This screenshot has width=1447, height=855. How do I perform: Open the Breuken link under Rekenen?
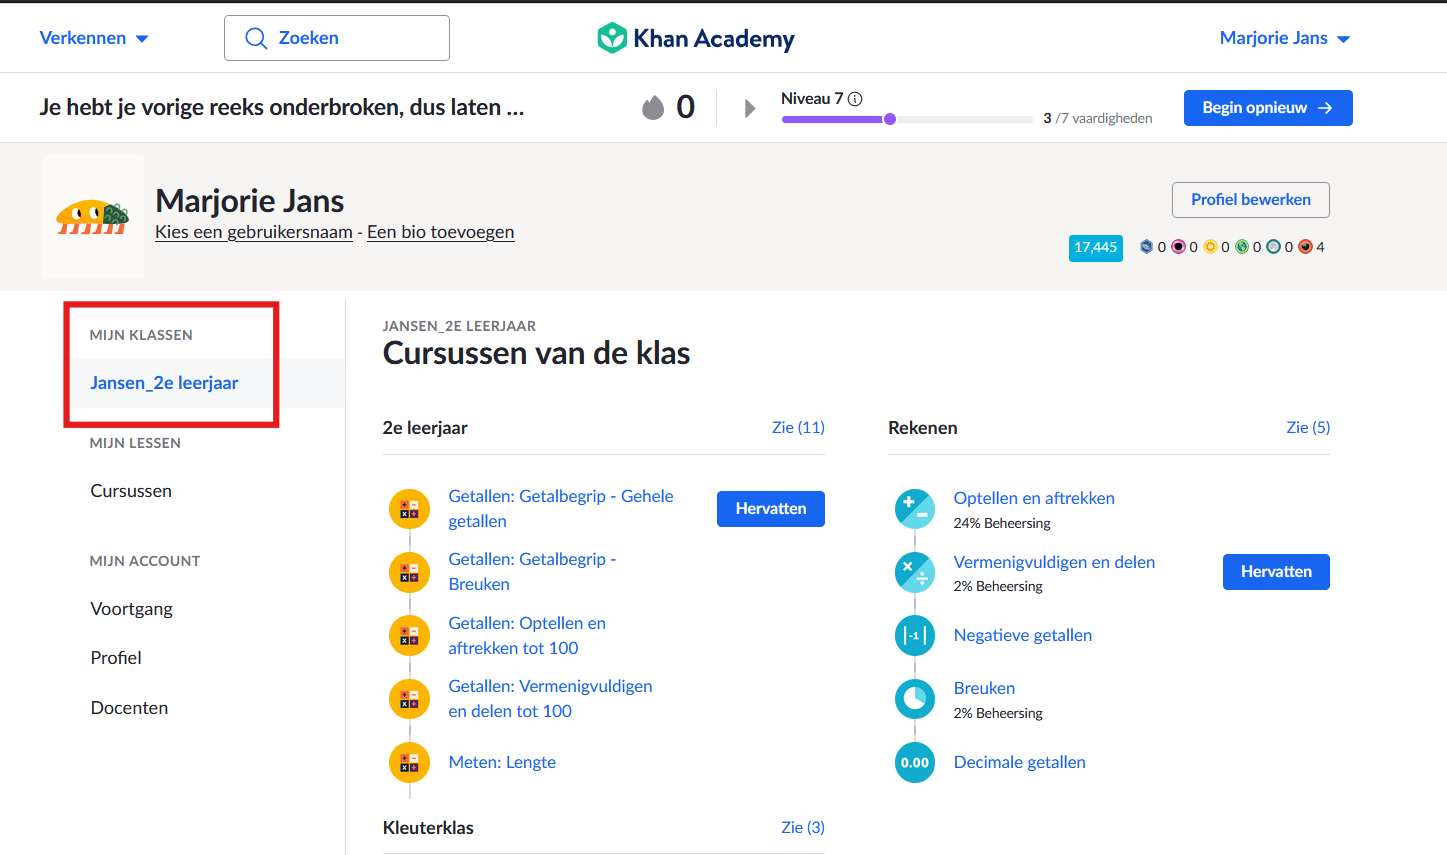[x=984, y=688]
